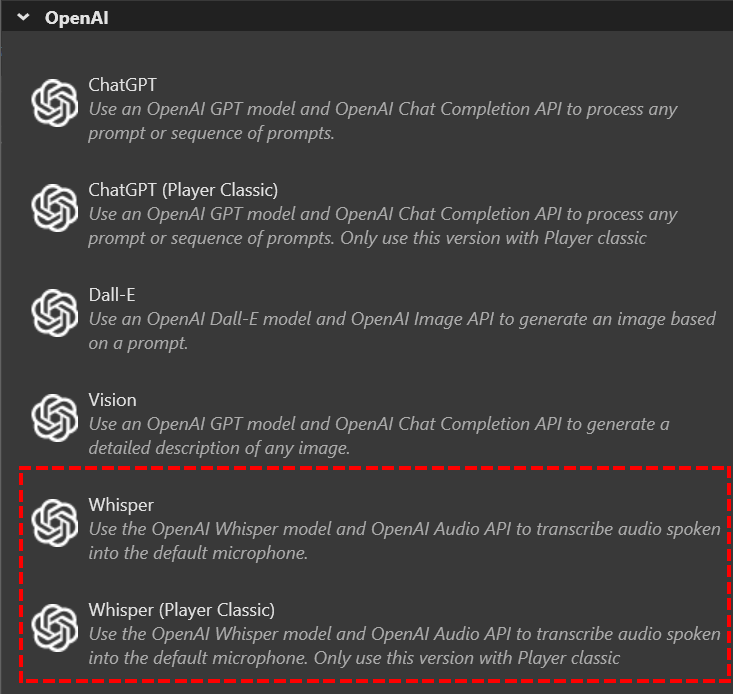This screenshot has height=694, width=733.
Task: Select the Whisper (Player Classic) title
Action: [182, 610]
